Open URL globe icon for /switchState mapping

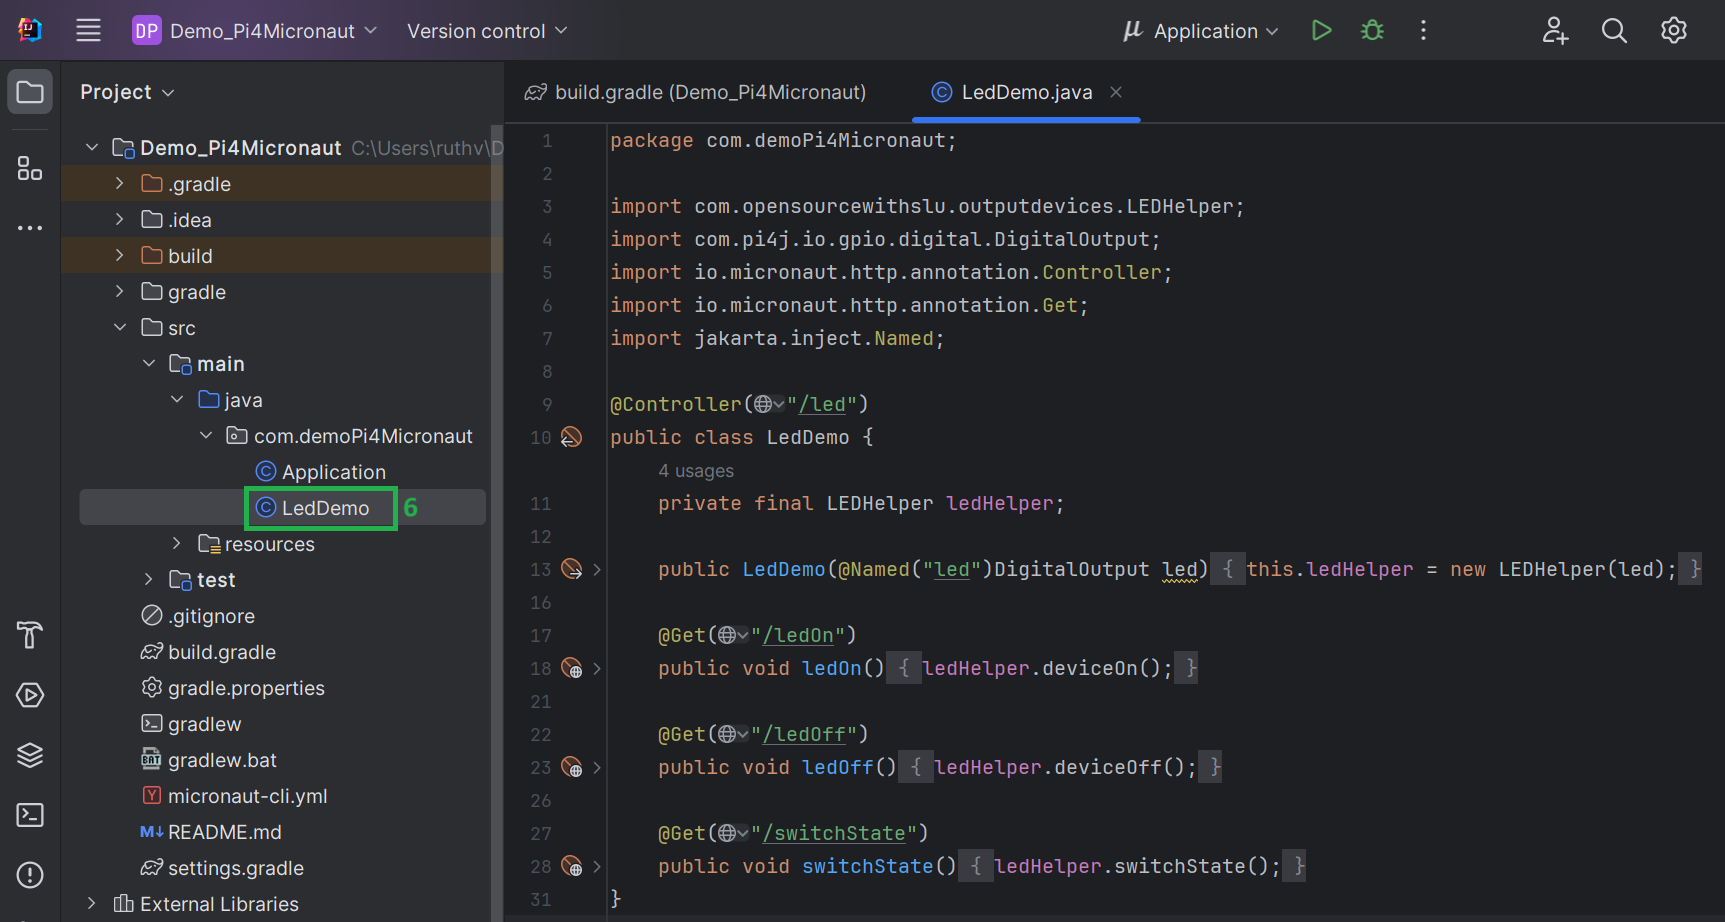pos(733,833)
